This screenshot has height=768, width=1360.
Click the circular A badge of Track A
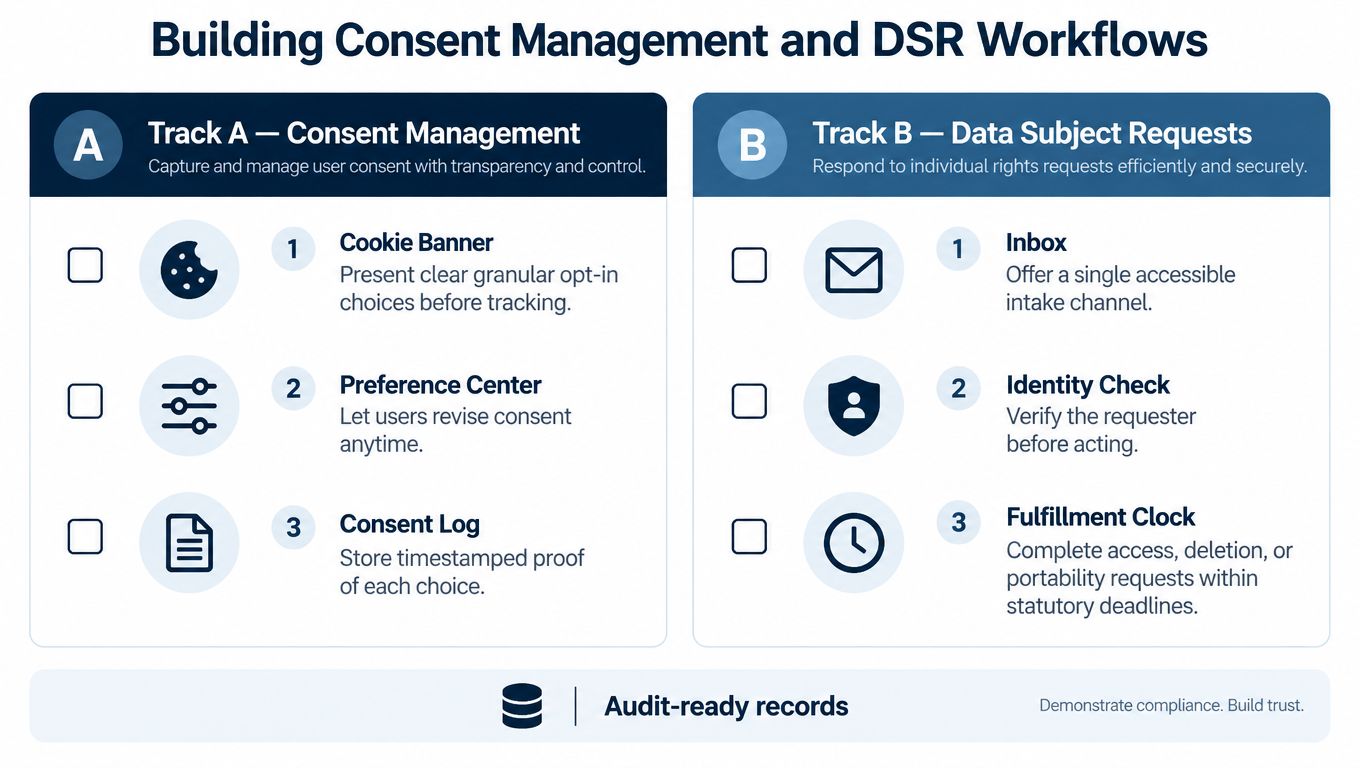click(88, 145)
